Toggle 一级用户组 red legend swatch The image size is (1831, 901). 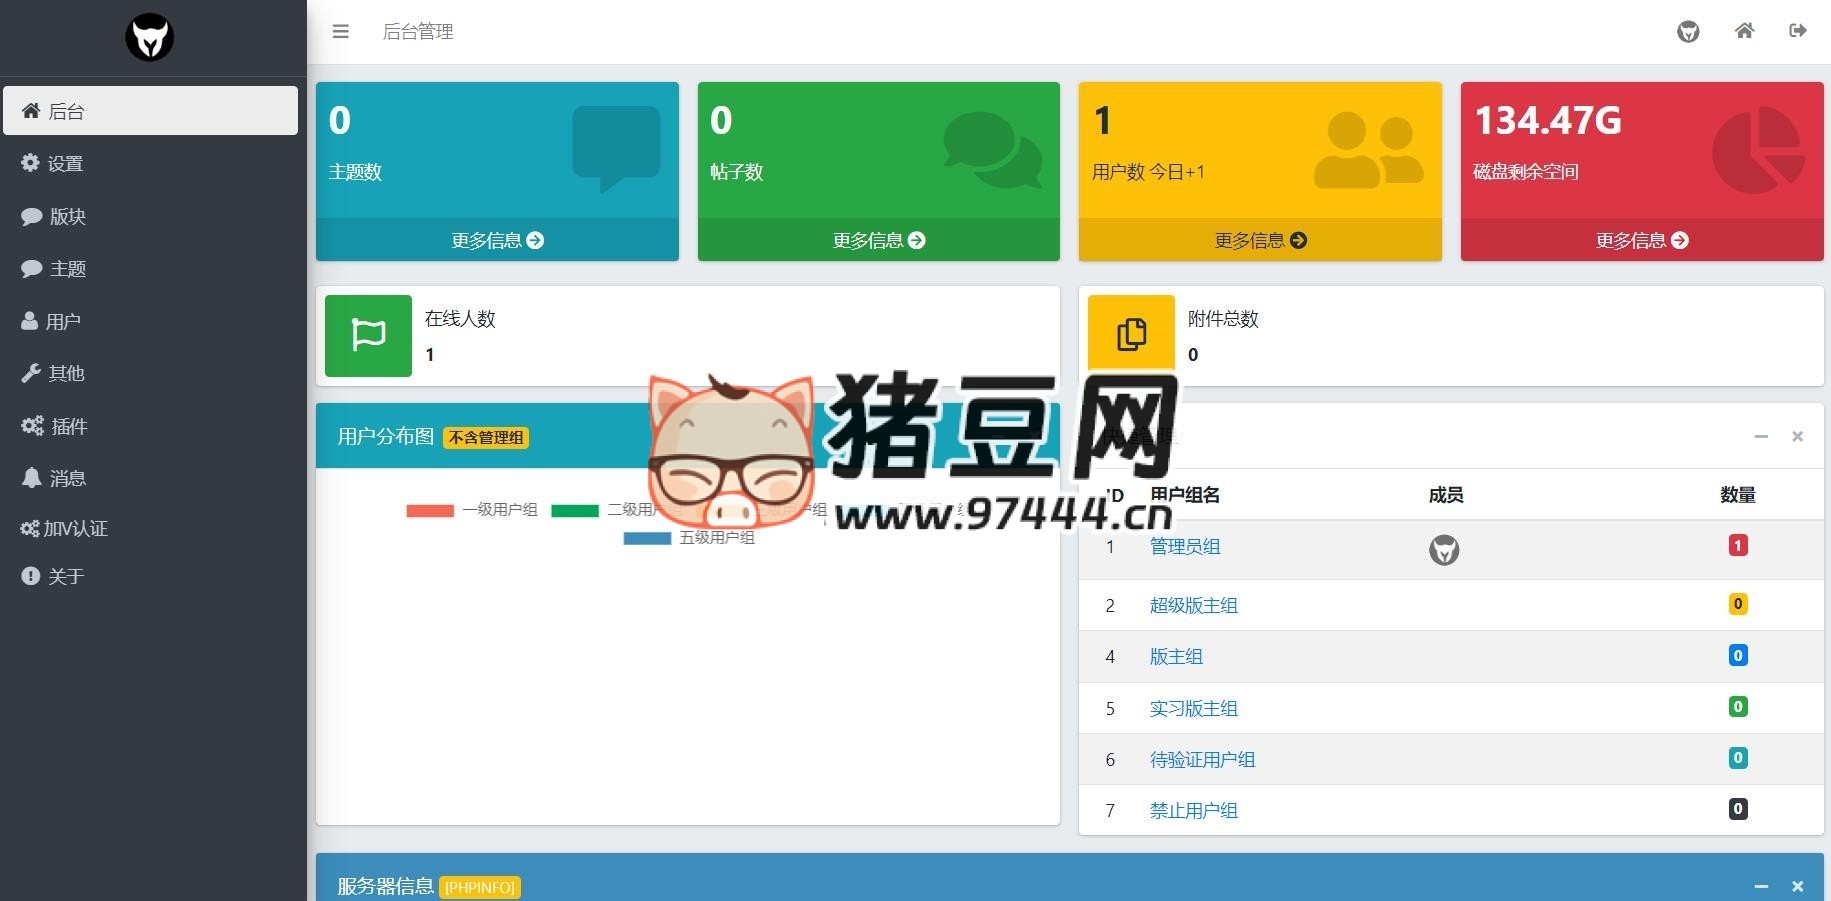[430, 510]
